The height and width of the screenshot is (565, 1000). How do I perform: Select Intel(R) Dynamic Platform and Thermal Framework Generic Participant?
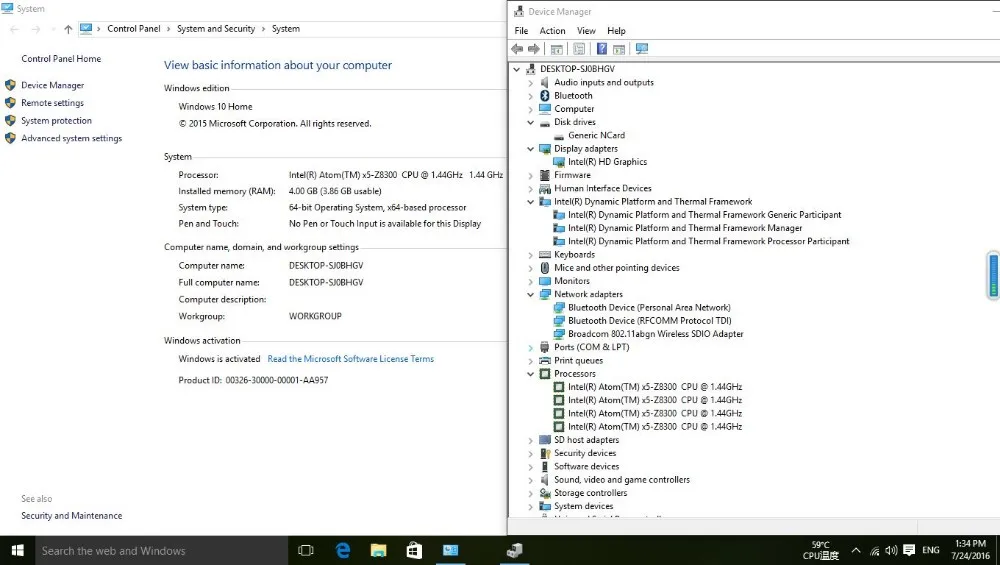click(705, 215)
